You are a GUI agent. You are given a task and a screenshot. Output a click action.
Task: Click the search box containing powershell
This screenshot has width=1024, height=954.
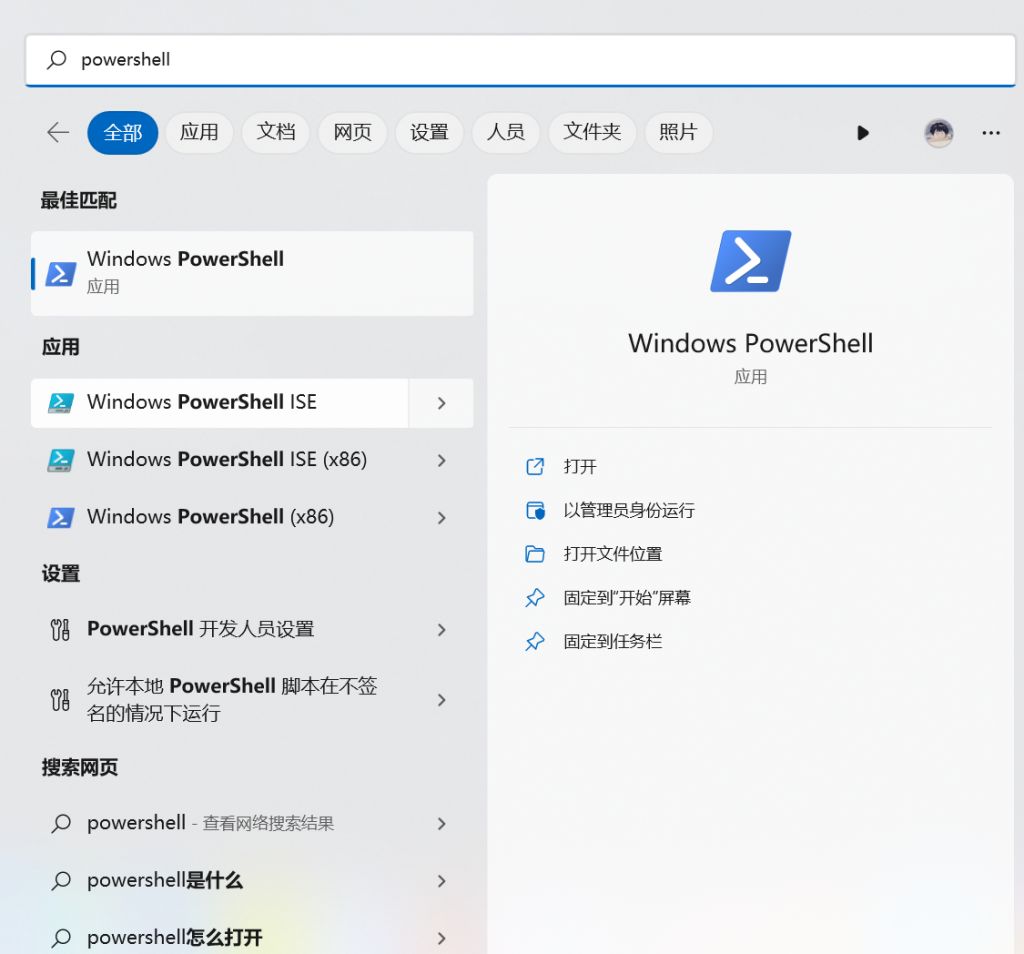point(520,60)
